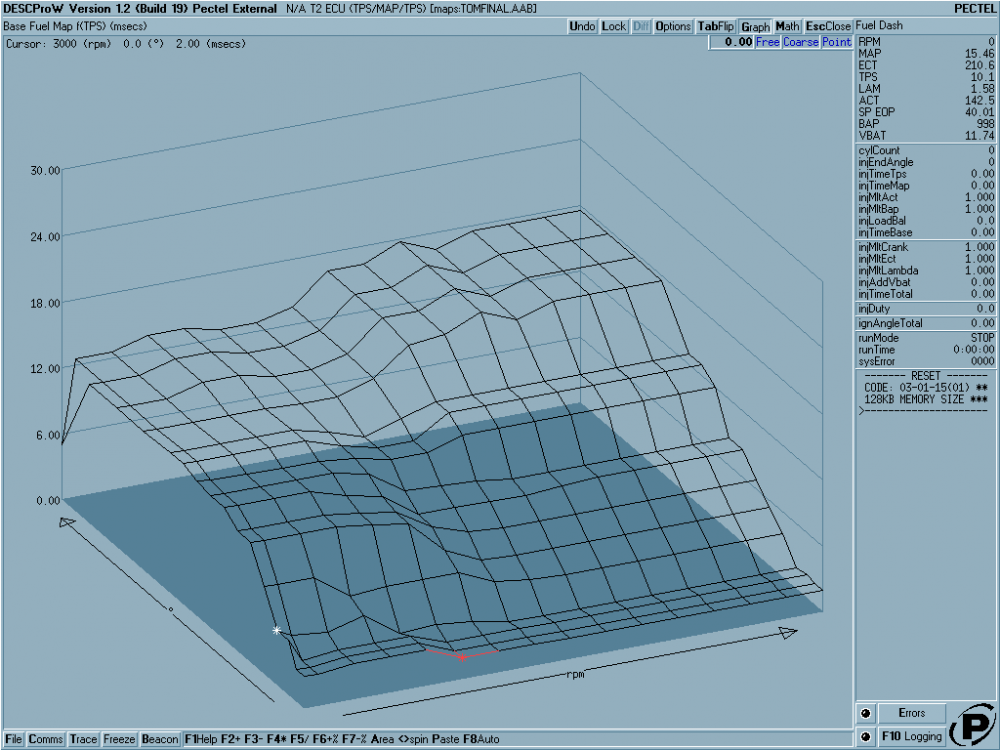Image resolution: width=1000 pixels, height=750 pixels.
Task: Switch cursor stepping to Coarse
Action: (x=800, y=43)
